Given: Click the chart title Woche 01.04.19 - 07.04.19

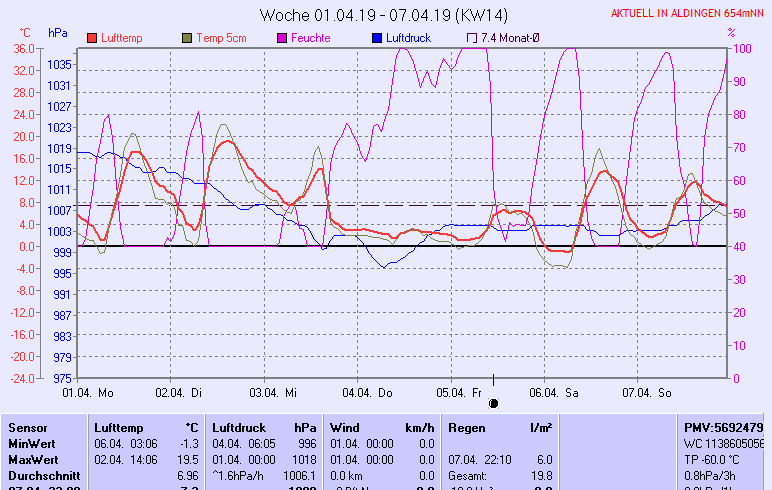Looking at the screenshot, I should 383,15.
